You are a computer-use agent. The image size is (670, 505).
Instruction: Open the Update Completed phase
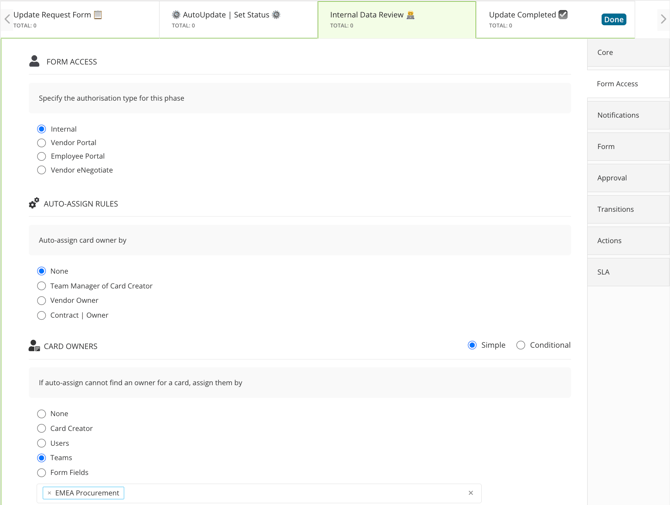pos(538,19)
